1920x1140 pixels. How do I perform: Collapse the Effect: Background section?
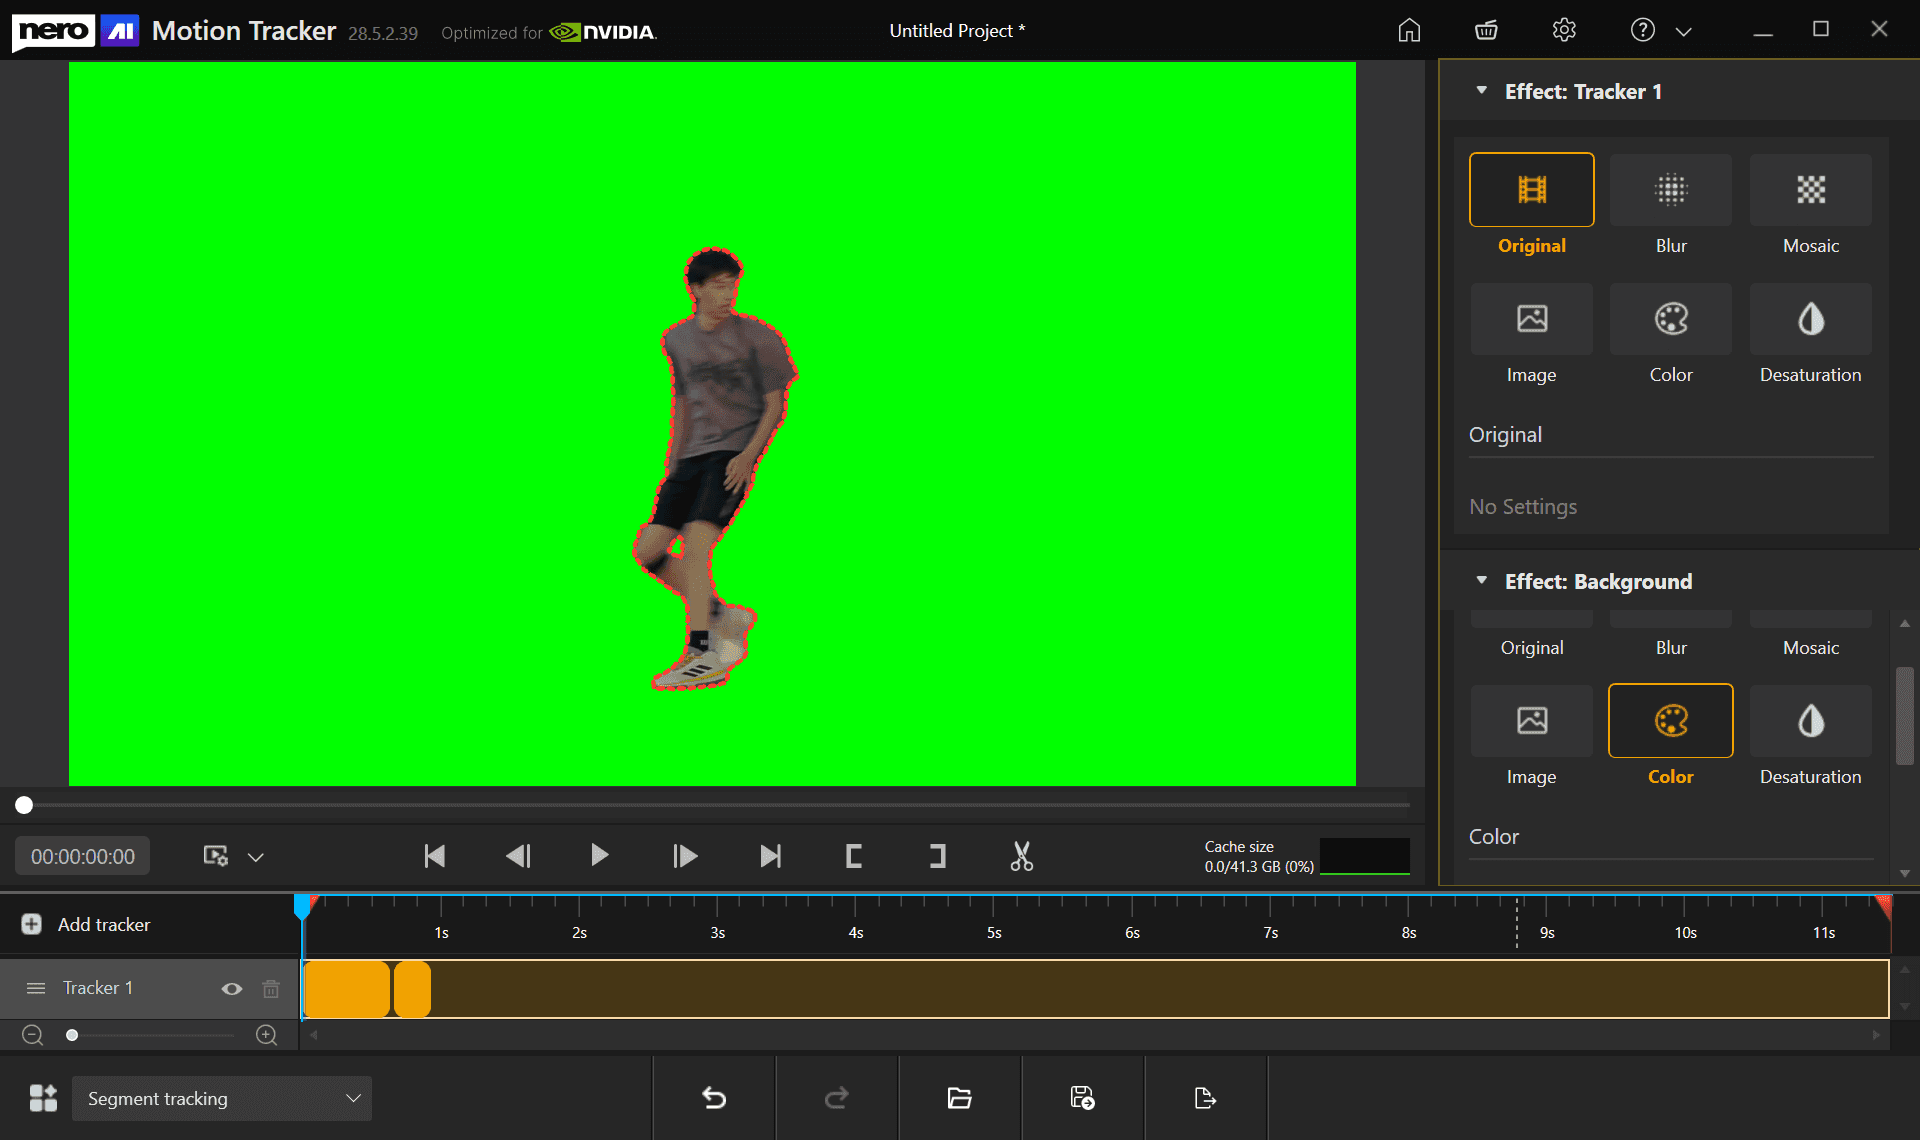tap(1482, 581)
